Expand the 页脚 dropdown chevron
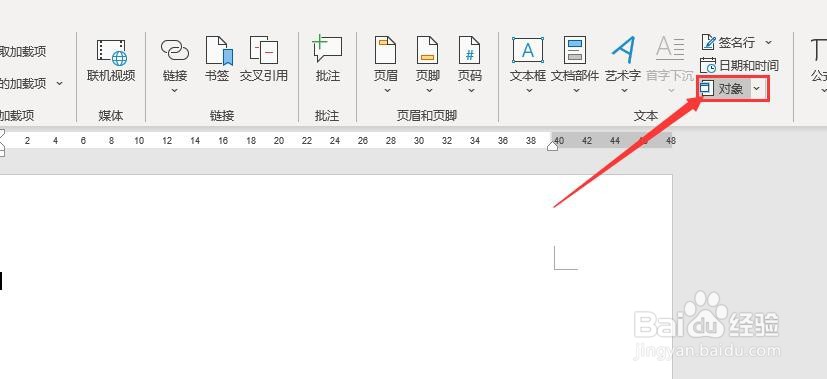Screen dimensions: 827x379 (429, 91)
